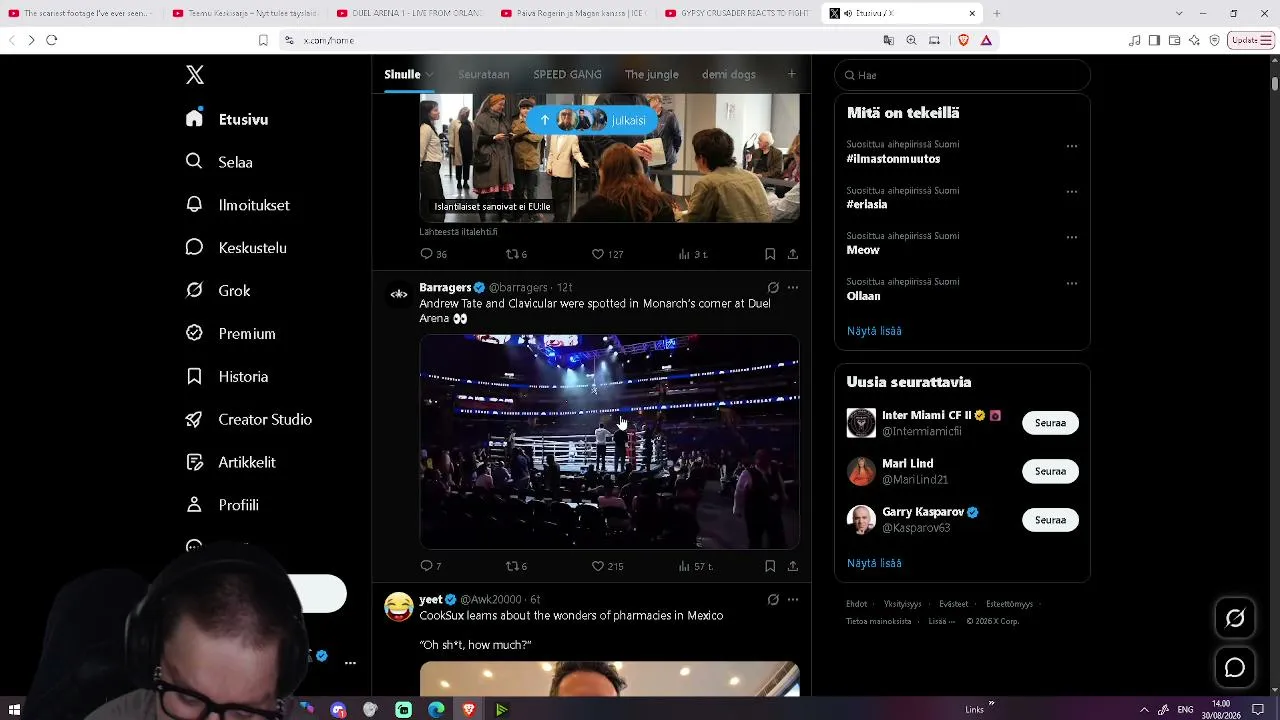Reload the page in the browser toolbar
Viewport: 1280px width, 720px height.
(x=52, y=40)
